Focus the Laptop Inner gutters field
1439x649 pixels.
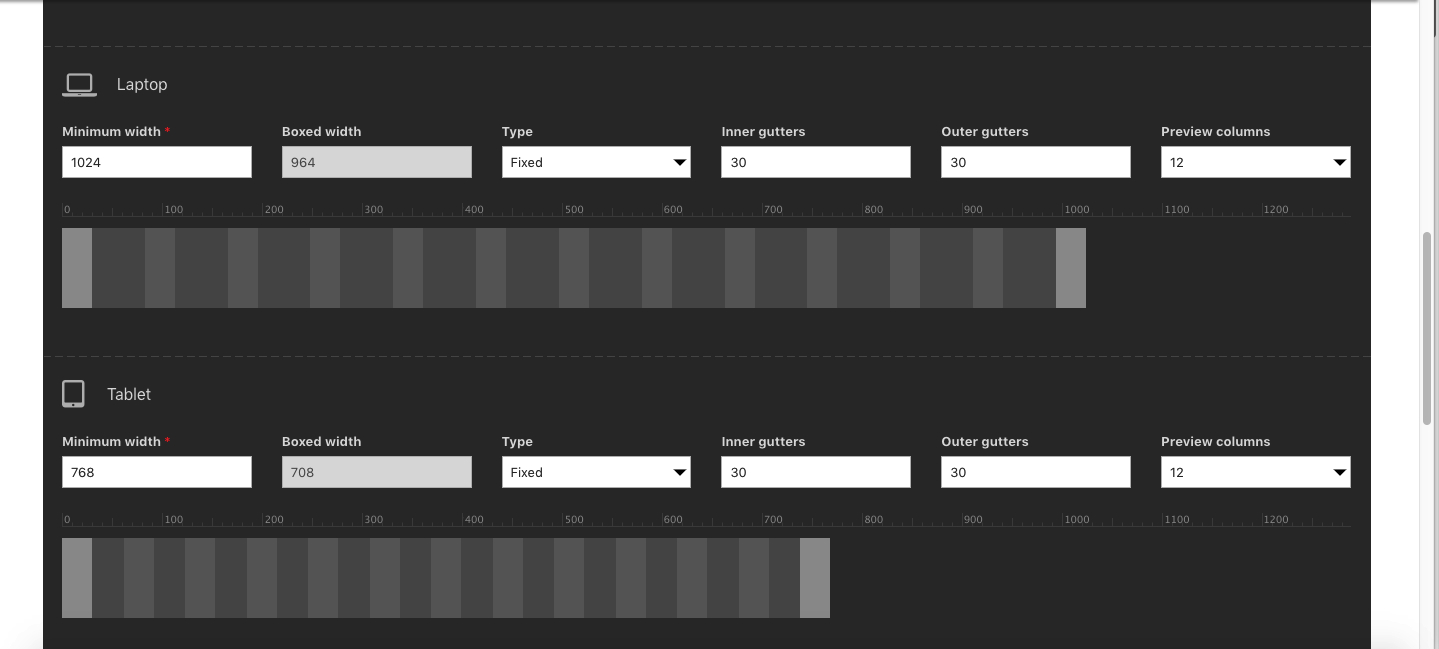click(x=815, y=162)
